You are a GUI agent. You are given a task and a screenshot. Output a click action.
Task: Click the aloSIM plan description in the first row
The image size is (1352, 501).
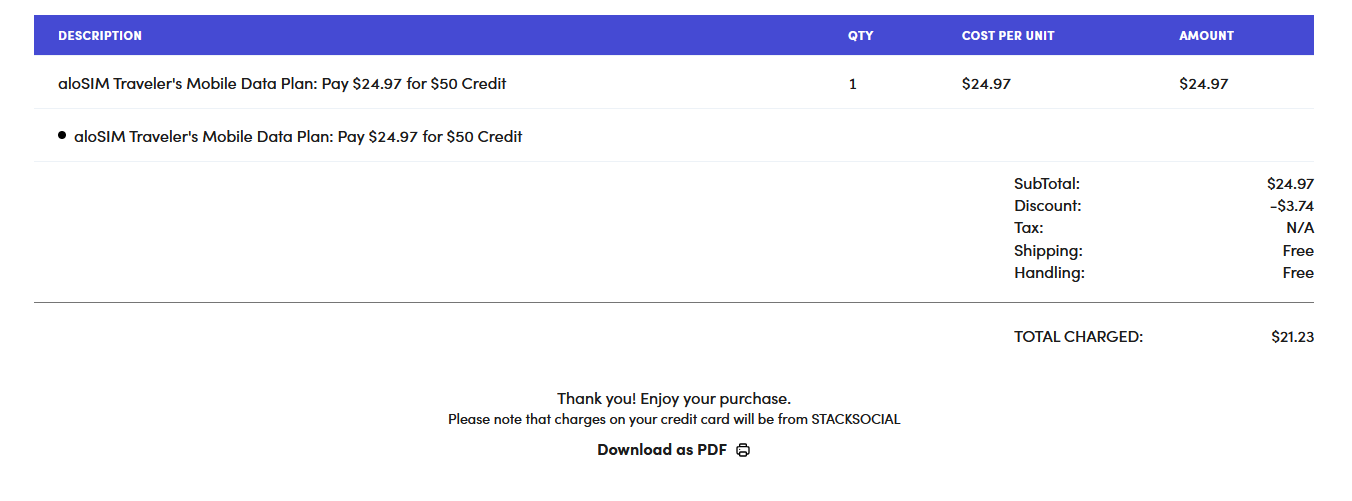pos(282,84)
